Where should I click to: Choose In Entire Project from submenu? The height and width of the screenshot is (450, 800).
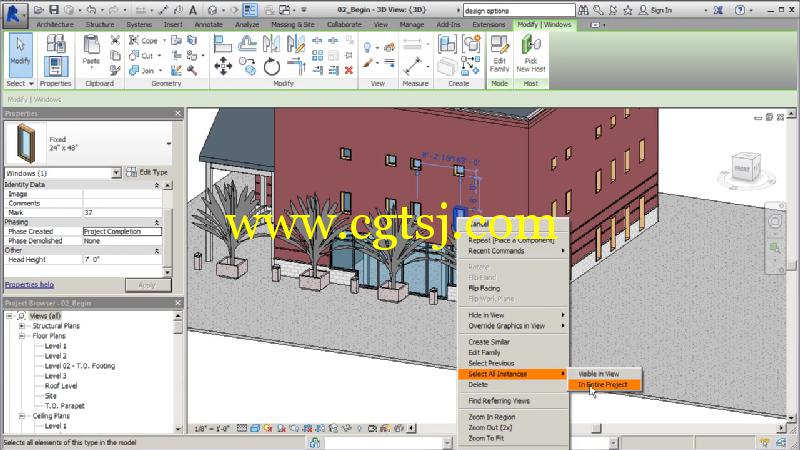point(604,385)
